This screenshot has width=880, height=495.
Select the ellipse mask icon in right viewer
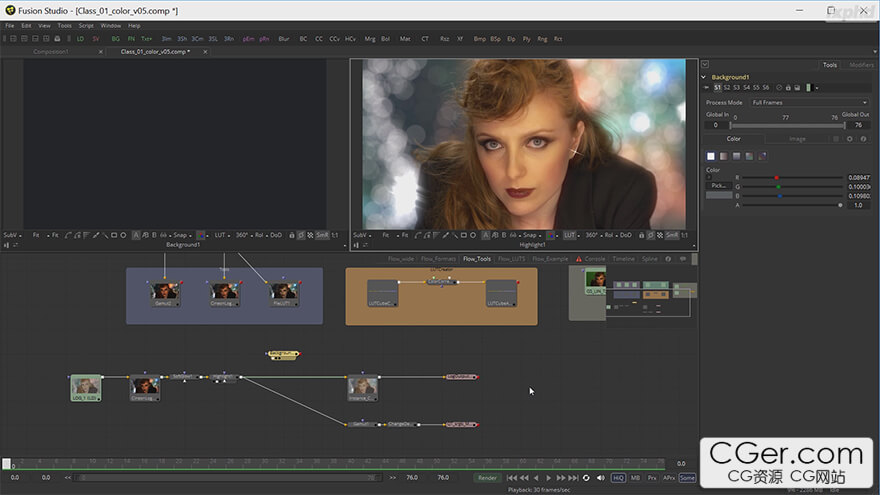(x=473, y=235)
